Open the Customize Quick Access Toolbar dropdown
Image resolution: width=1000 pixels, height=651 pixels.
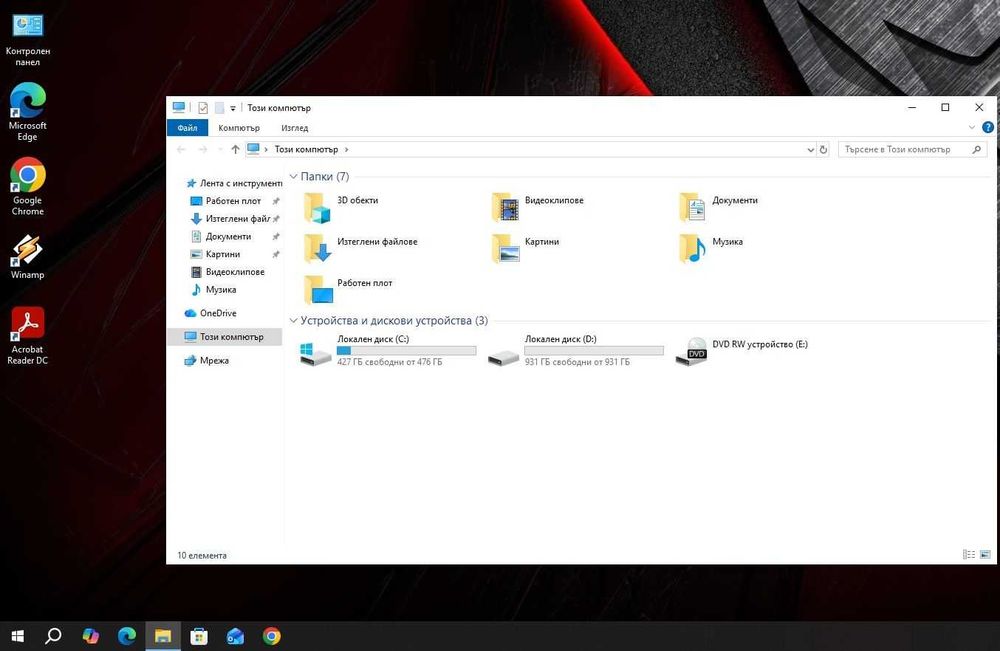click(233, 108)
